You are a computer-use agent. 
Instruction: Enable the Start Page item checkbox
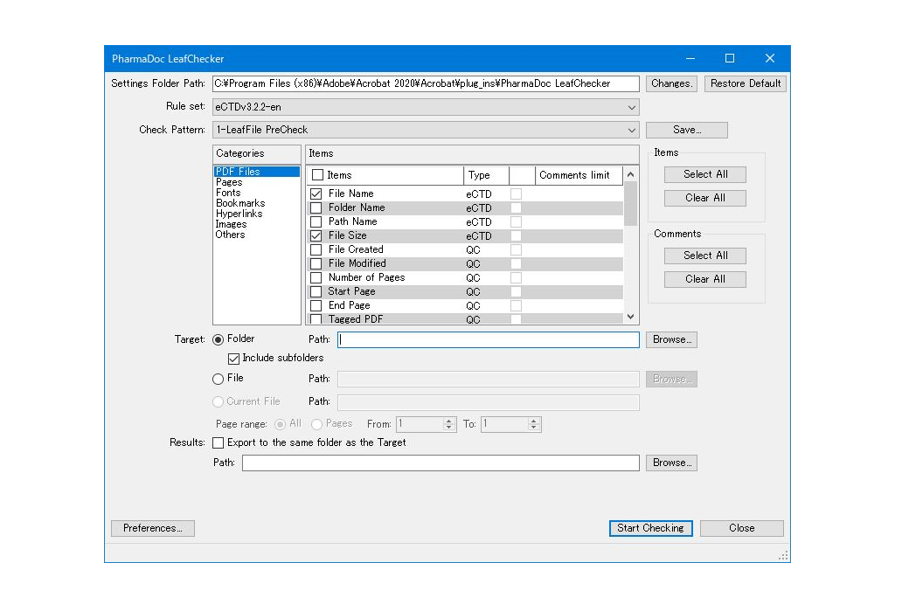[x=316, y=292]
